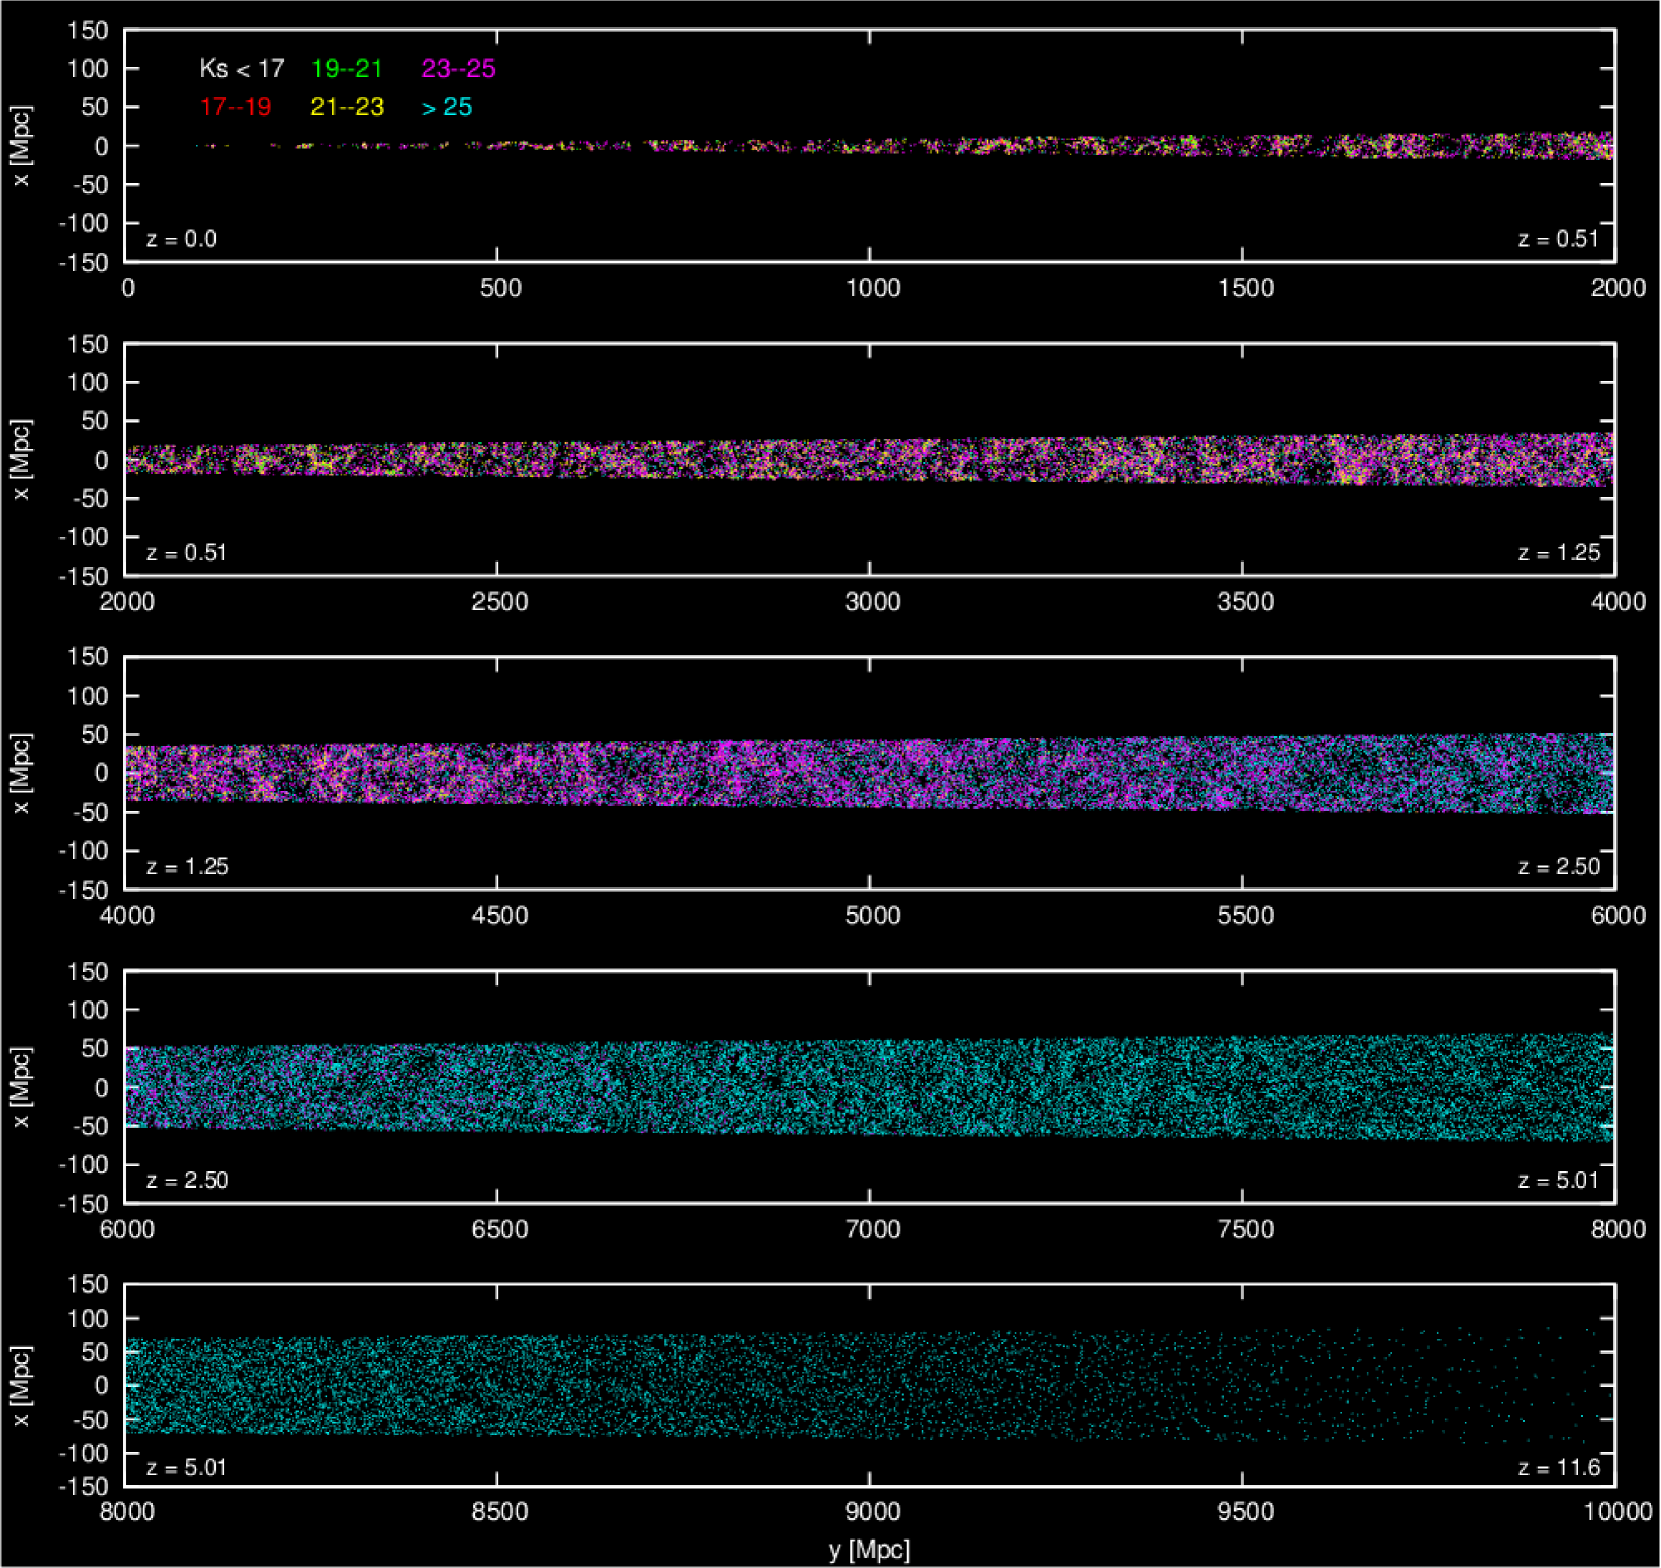Click the '5500' tick label
The height and width of the screenshot is (1568, 1661).
coord(1246,916)
